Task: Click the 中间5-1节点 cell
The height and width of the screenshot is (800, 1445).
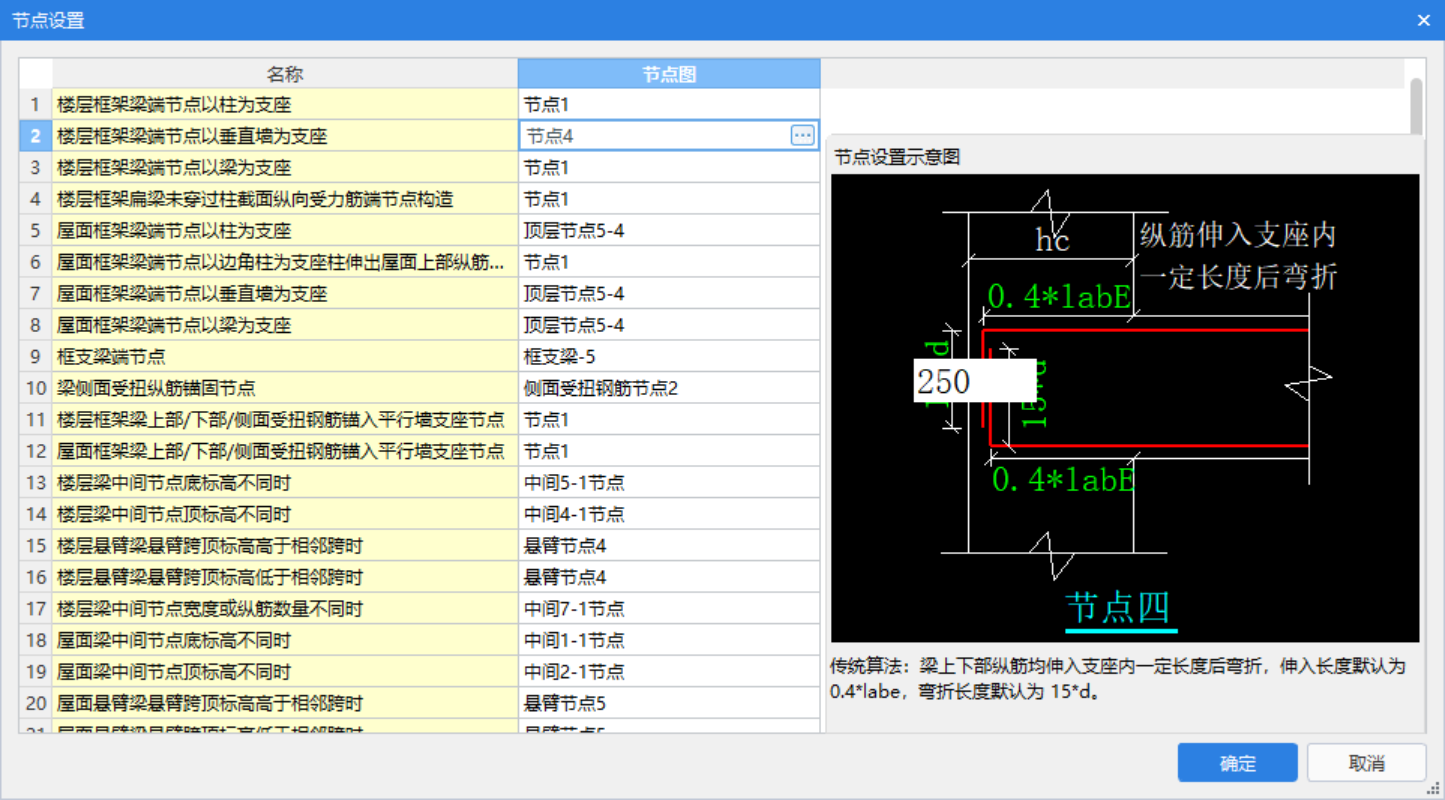Action: [x=669, y=483]
